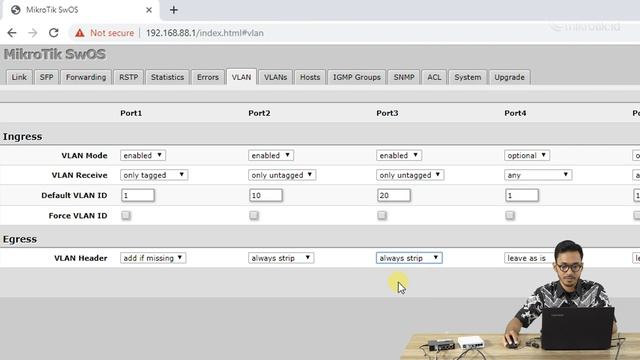Open the Hosts tab

(x=310, y=77)
